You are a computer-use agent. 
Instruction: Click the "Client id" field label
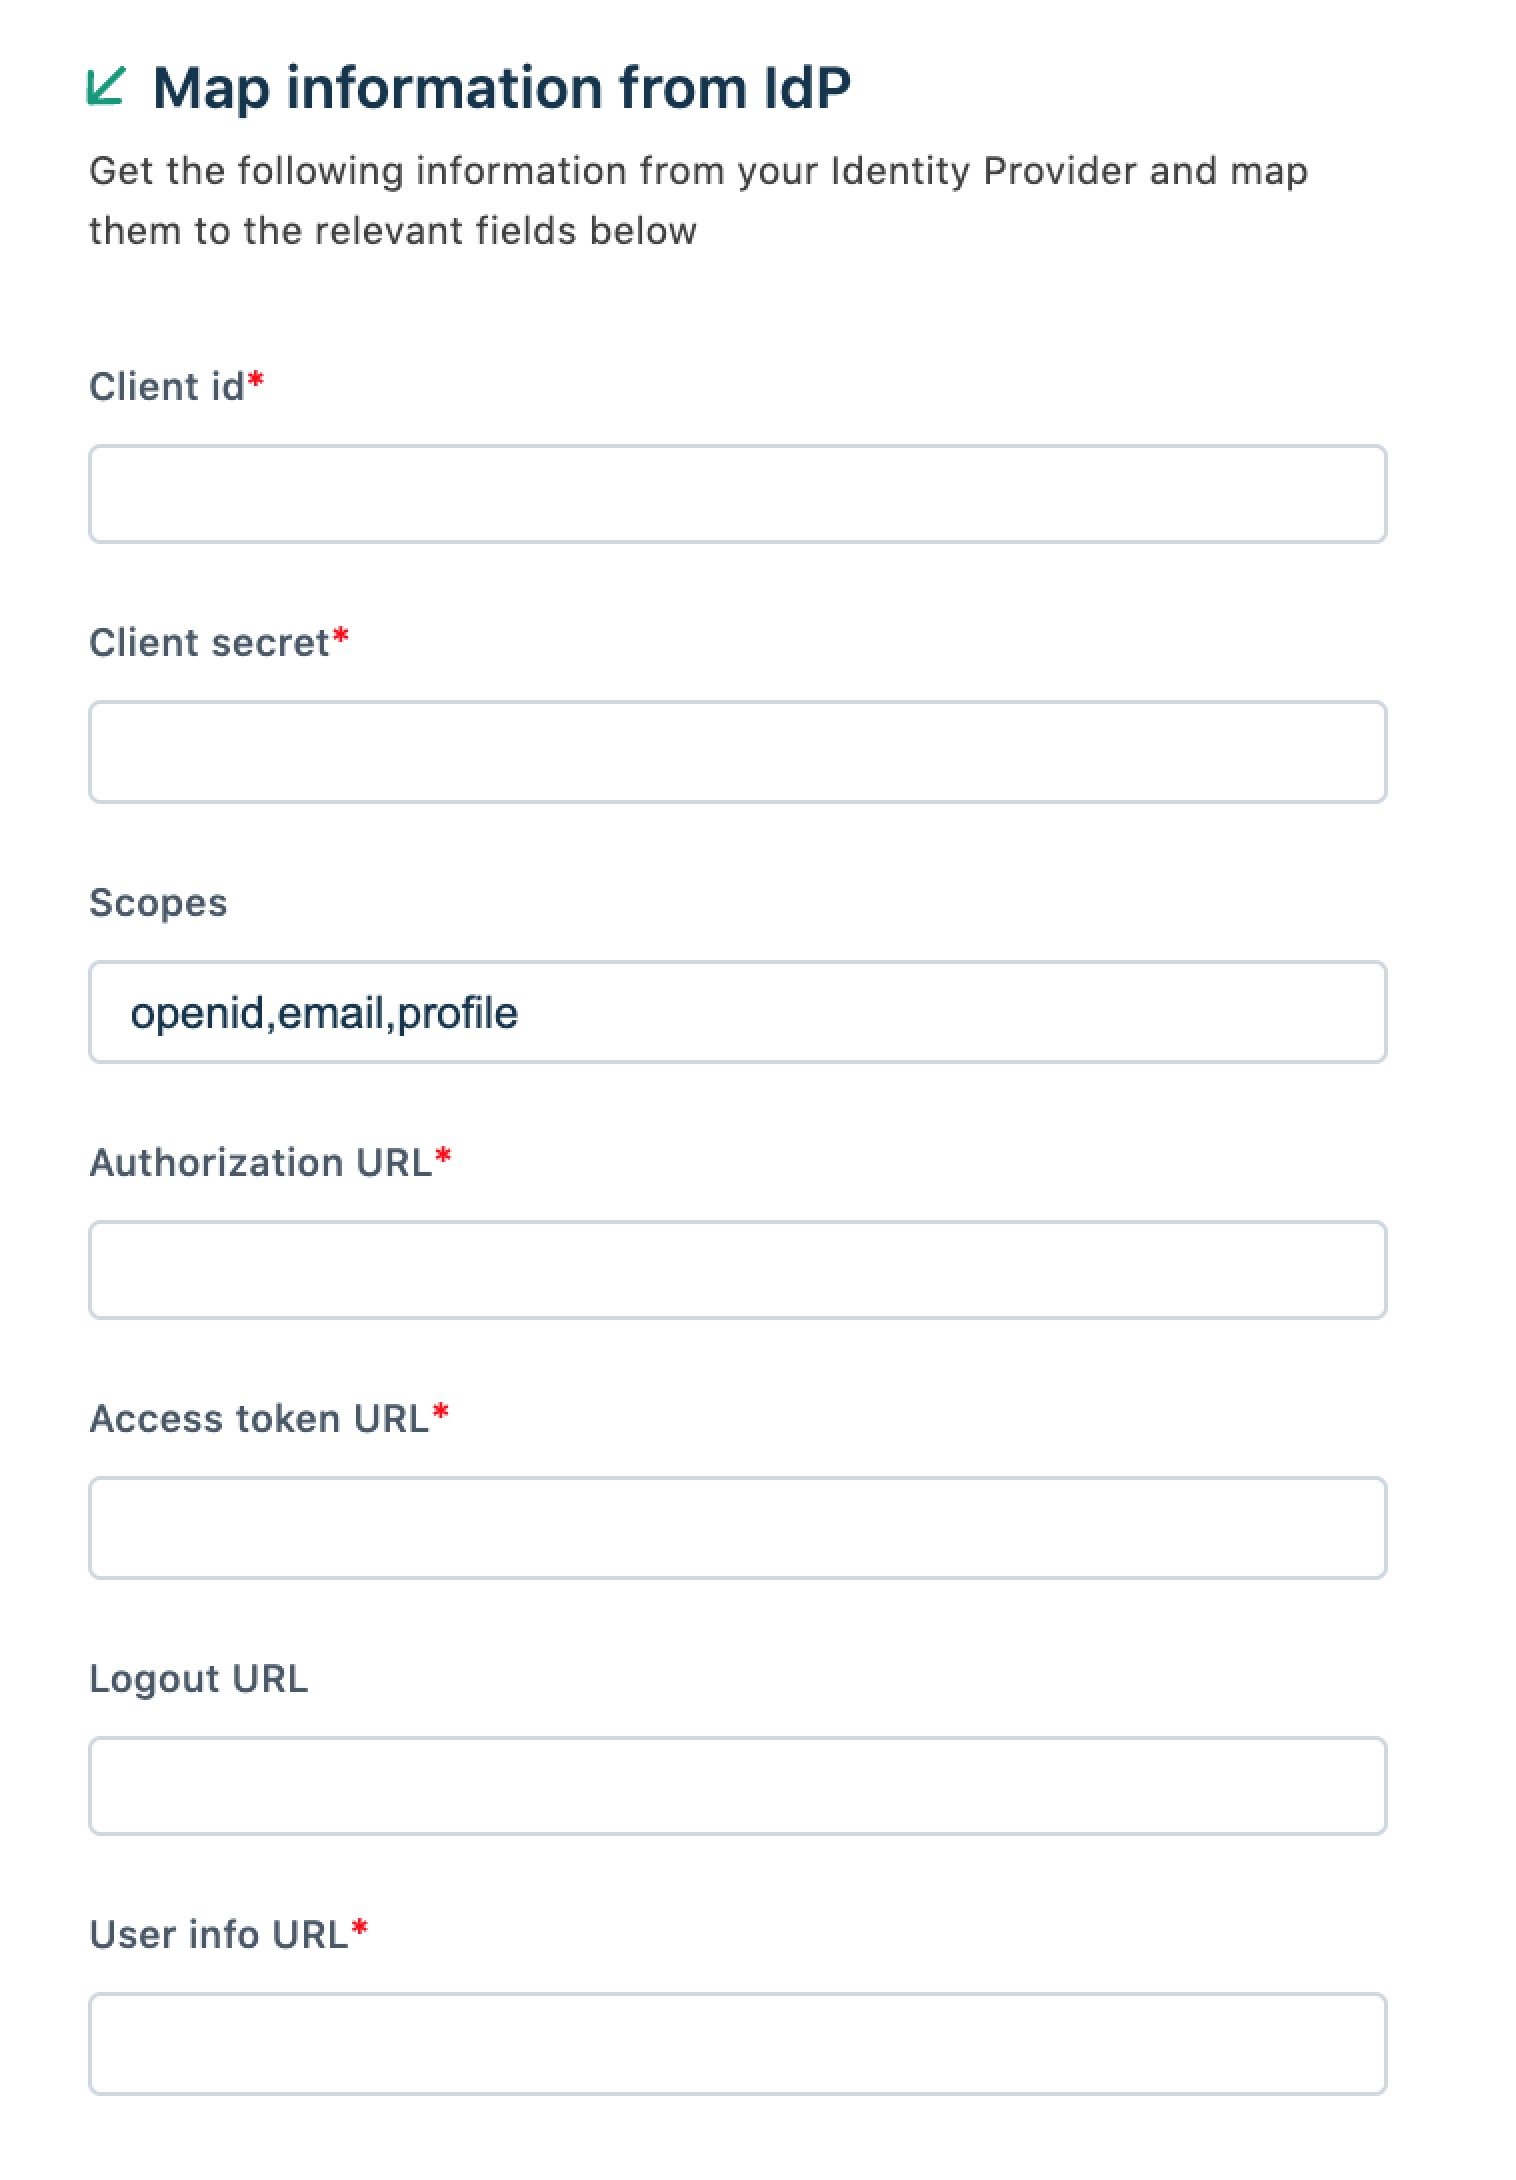coord(166,387)
